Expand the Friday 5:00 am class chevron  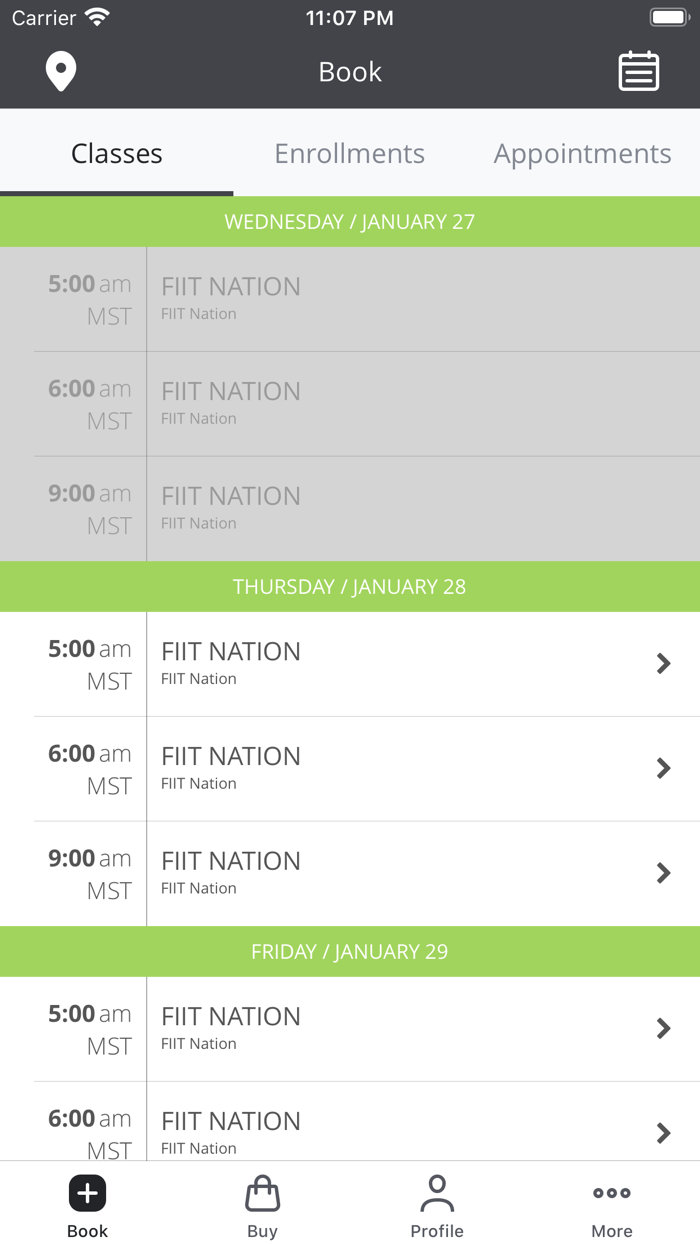pyautogui.click(x=663, y=1028)
